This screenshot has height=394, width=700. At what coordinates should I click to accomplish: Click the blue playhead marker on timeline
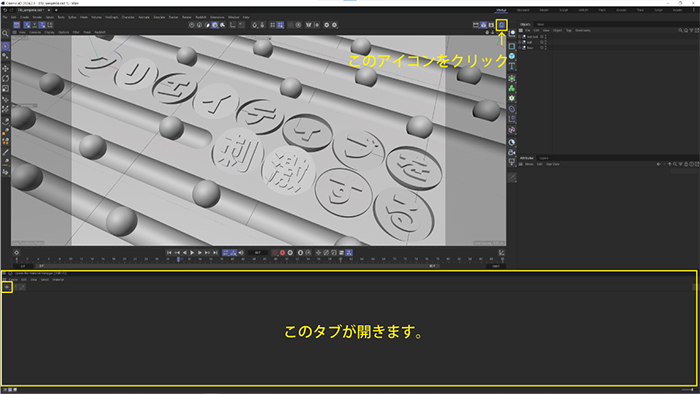tap(178, 259)
